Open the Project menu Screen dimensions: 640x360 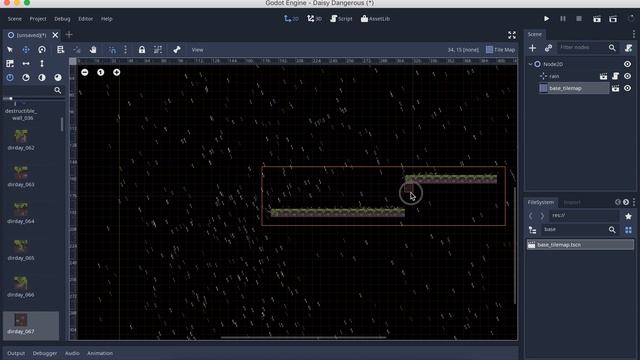(38, 19)
